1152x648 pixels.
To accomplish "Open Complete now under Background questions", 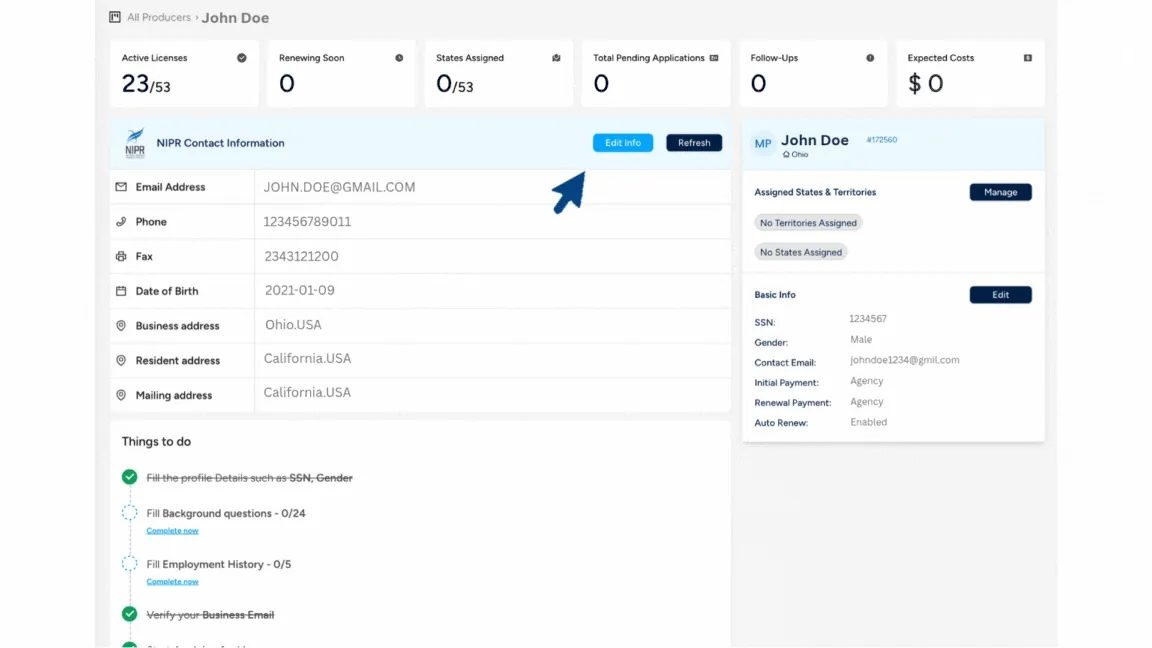I will tap(172, 530).
